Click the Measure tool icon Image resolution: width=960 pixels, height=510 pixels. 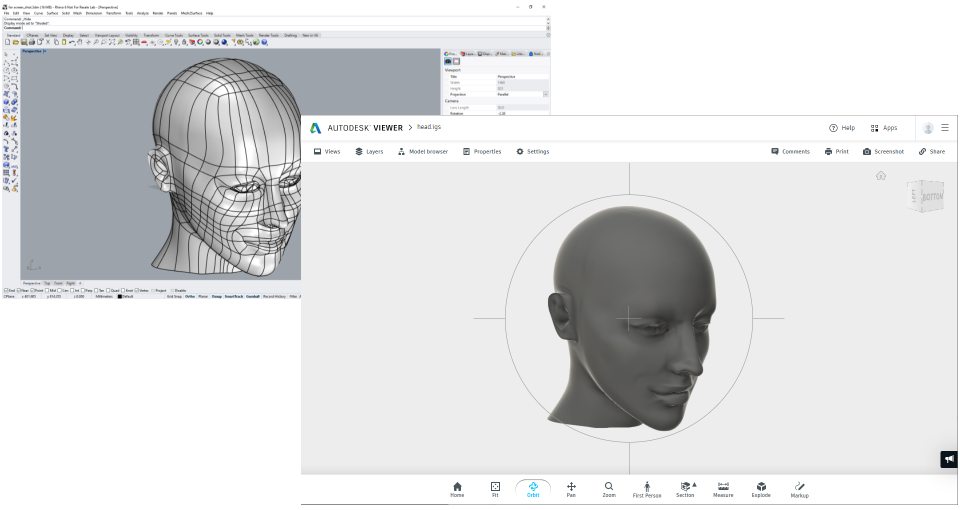(x=723, y=488)
